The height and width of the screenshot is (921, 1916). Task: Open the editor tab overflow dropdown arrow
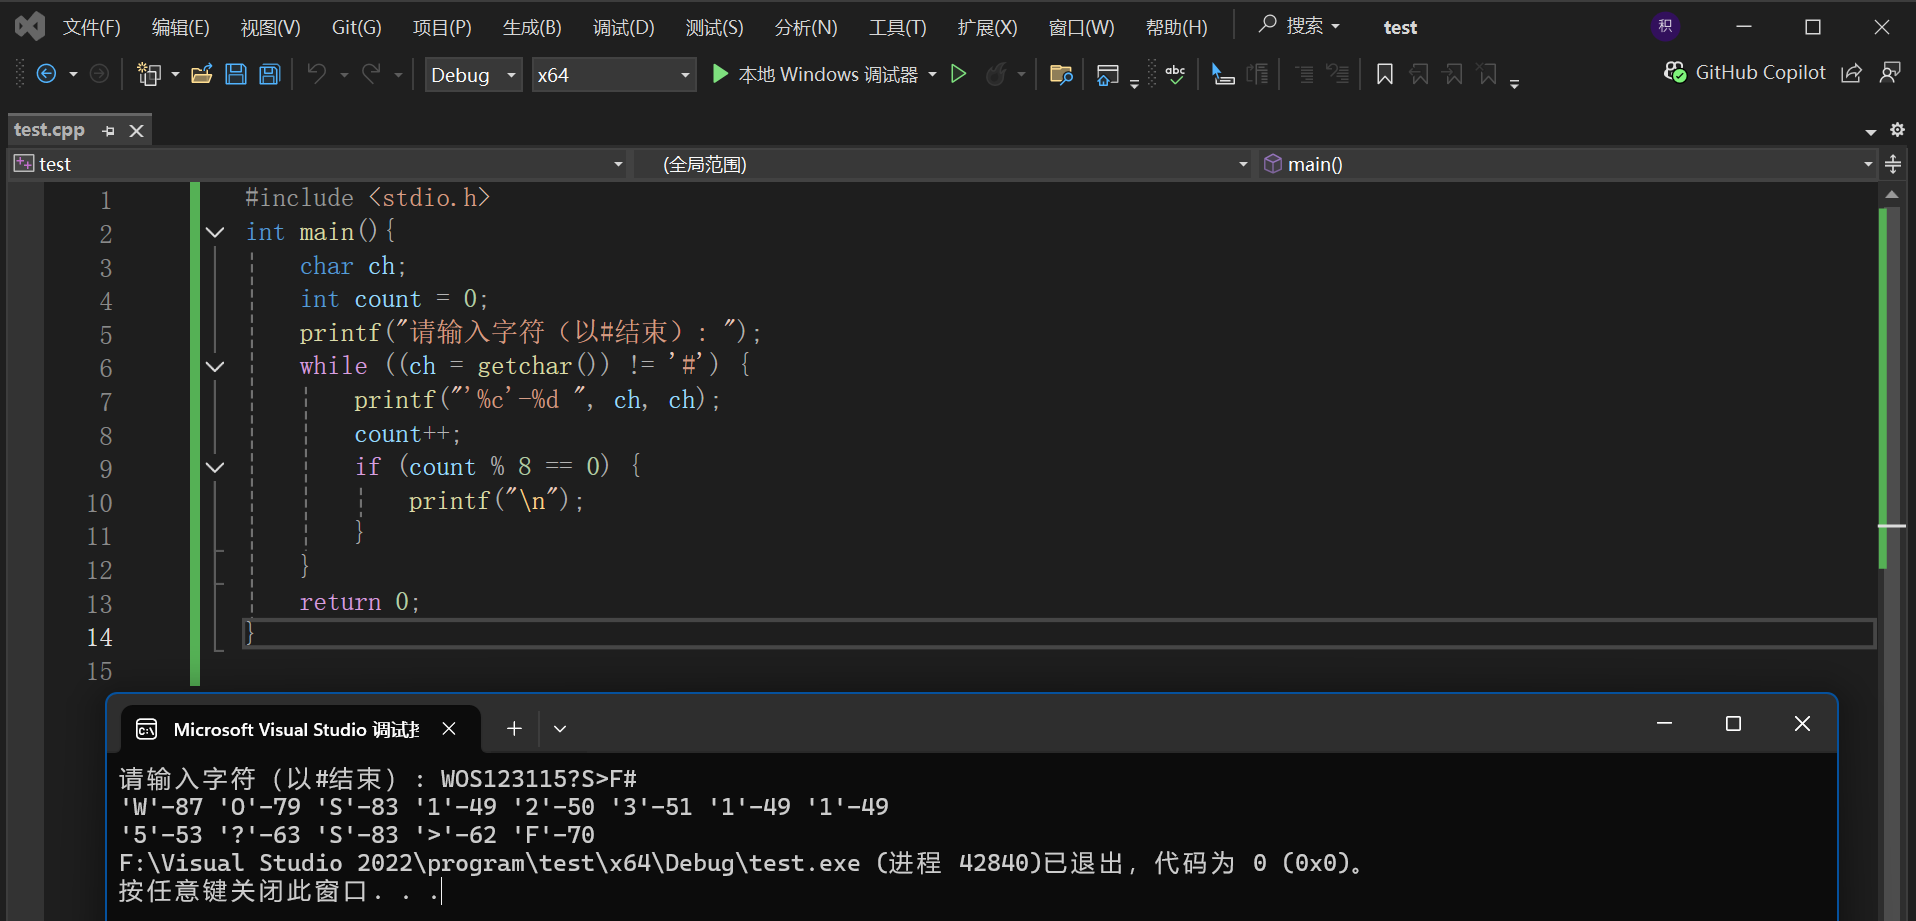point(1871,131)
